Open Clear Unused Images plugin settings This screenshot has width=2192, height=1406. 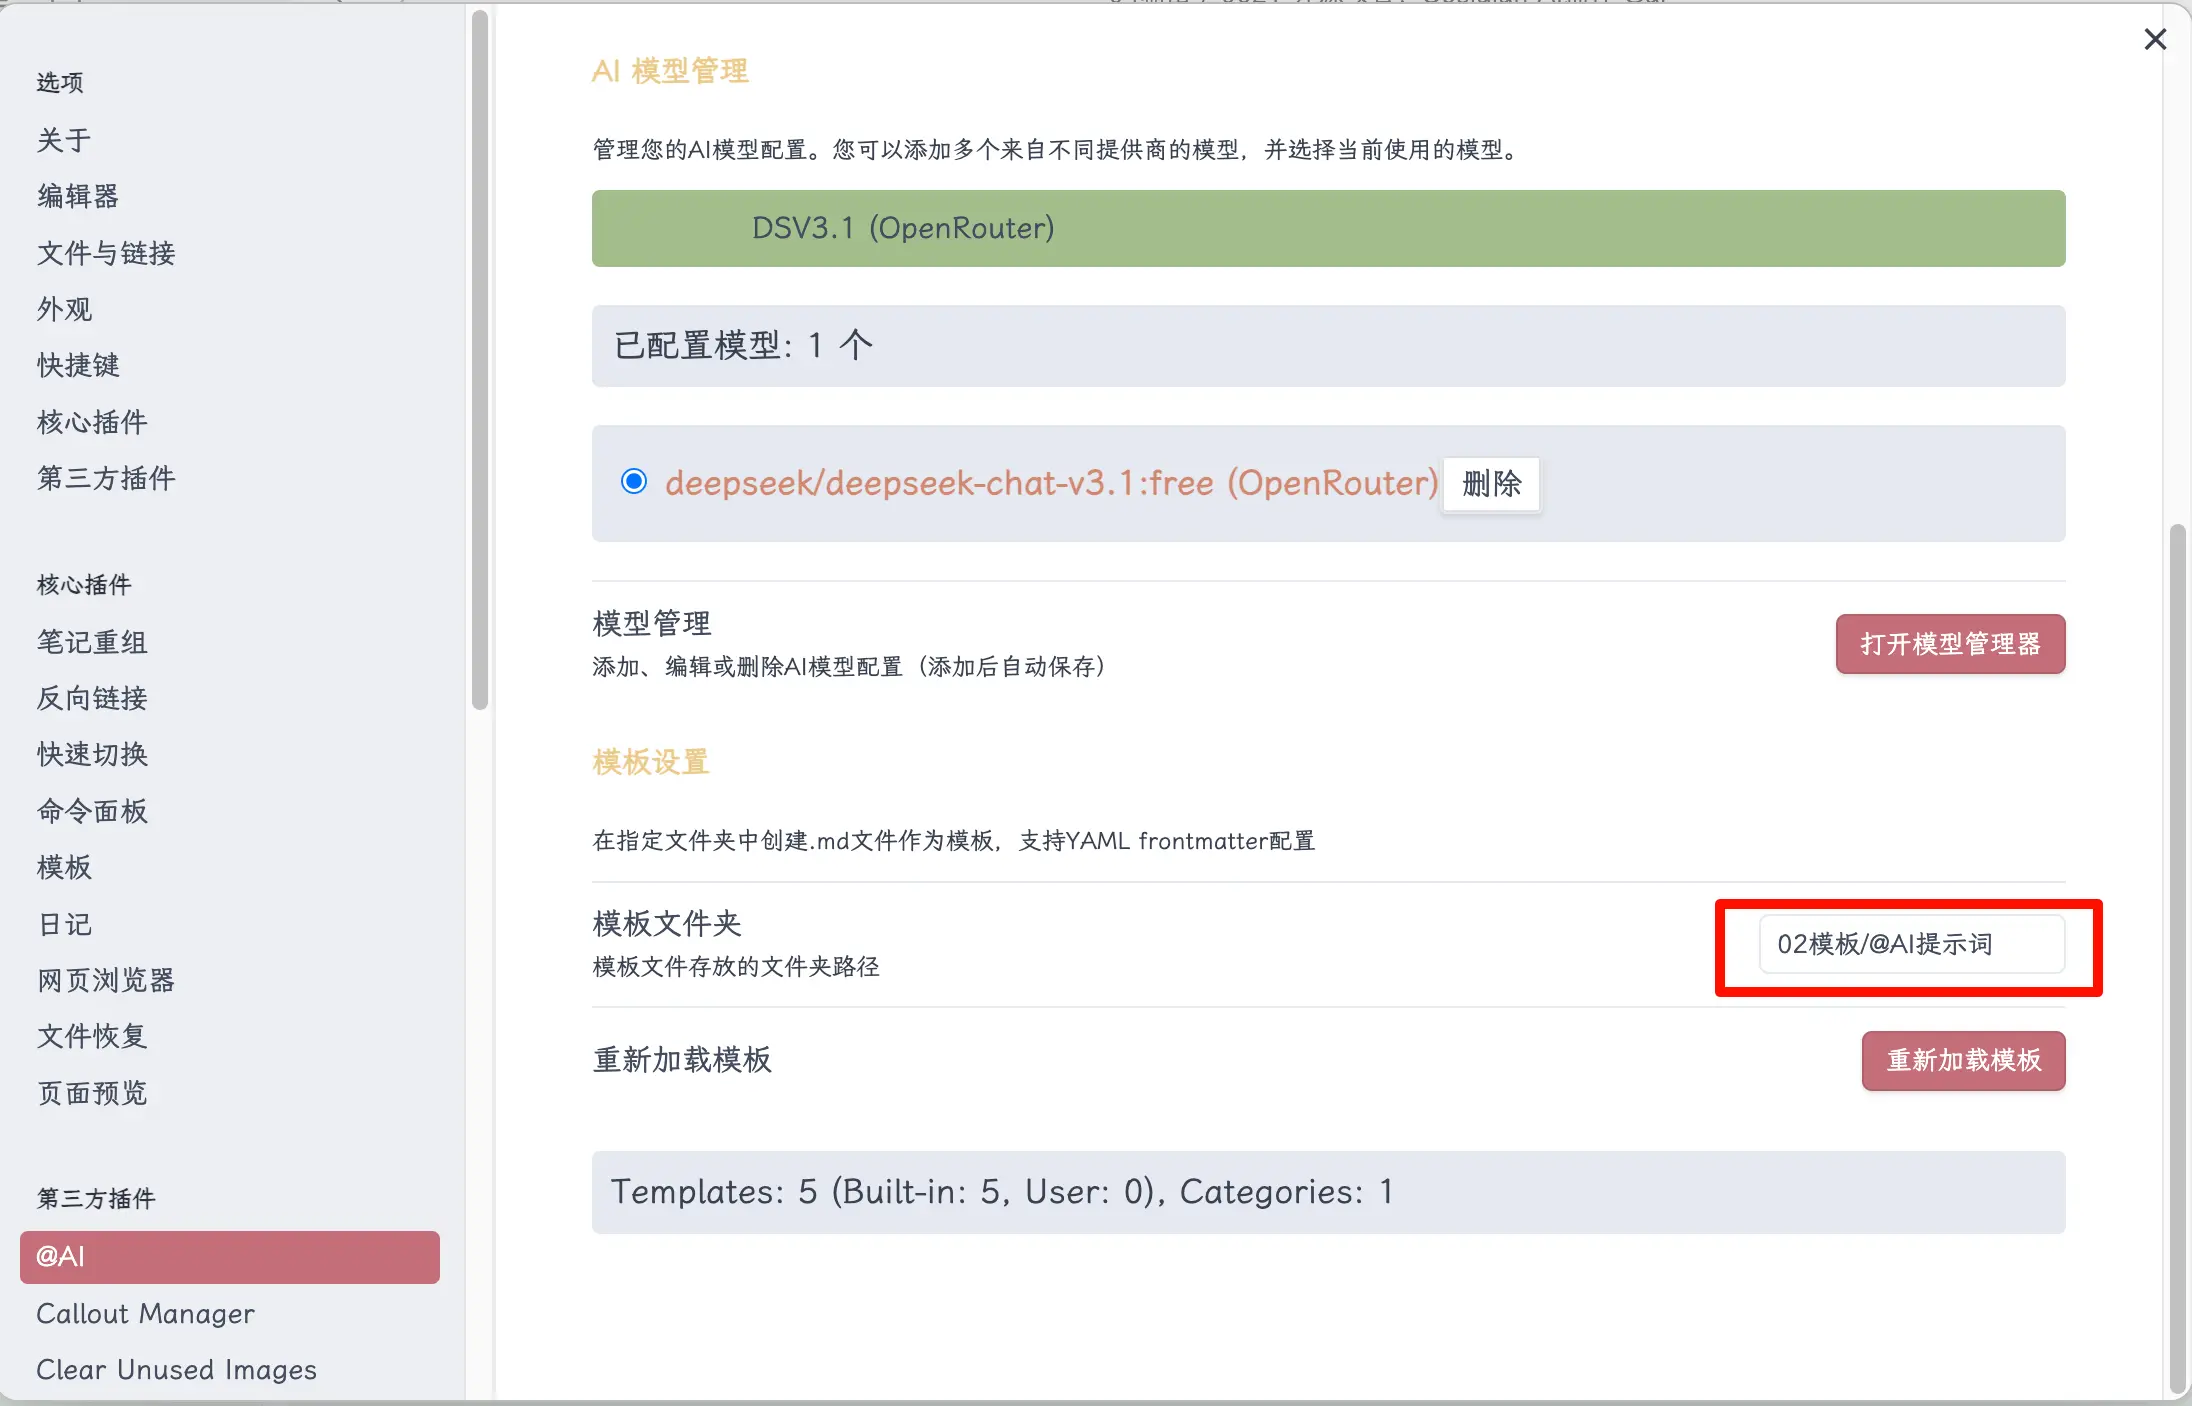(176, 1369)
